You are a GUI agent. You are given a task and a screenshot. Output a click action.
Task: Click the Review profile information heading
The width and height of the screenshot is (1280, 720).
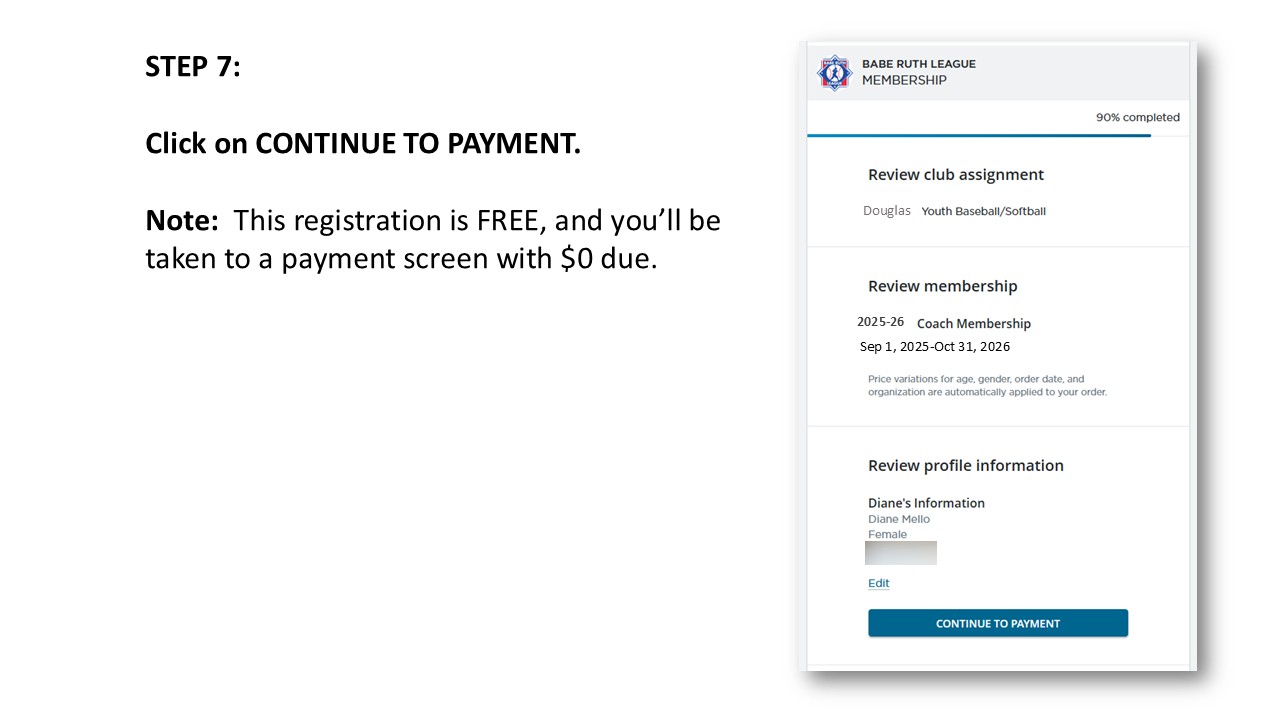coord(966,466)
